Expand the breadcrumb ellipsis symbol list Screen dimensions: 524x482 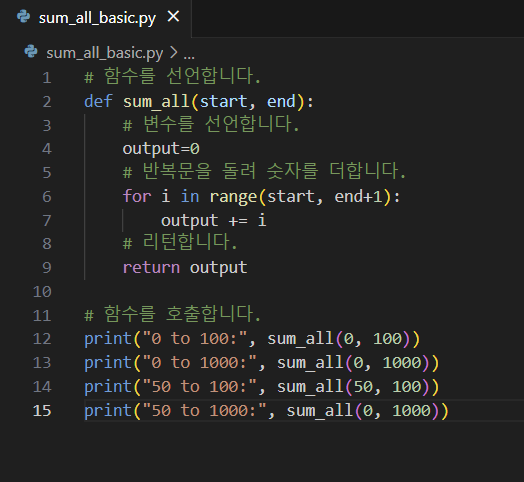tap(189, 55)
